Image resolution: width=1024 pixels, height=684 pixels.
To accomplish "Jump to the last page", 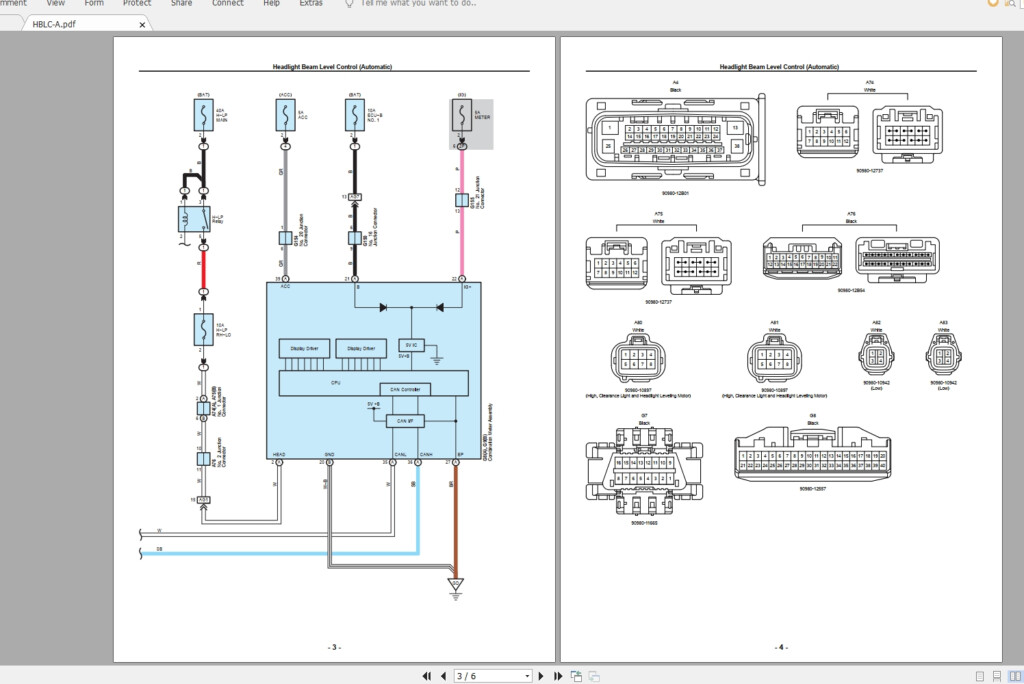I will pos(558,676).
